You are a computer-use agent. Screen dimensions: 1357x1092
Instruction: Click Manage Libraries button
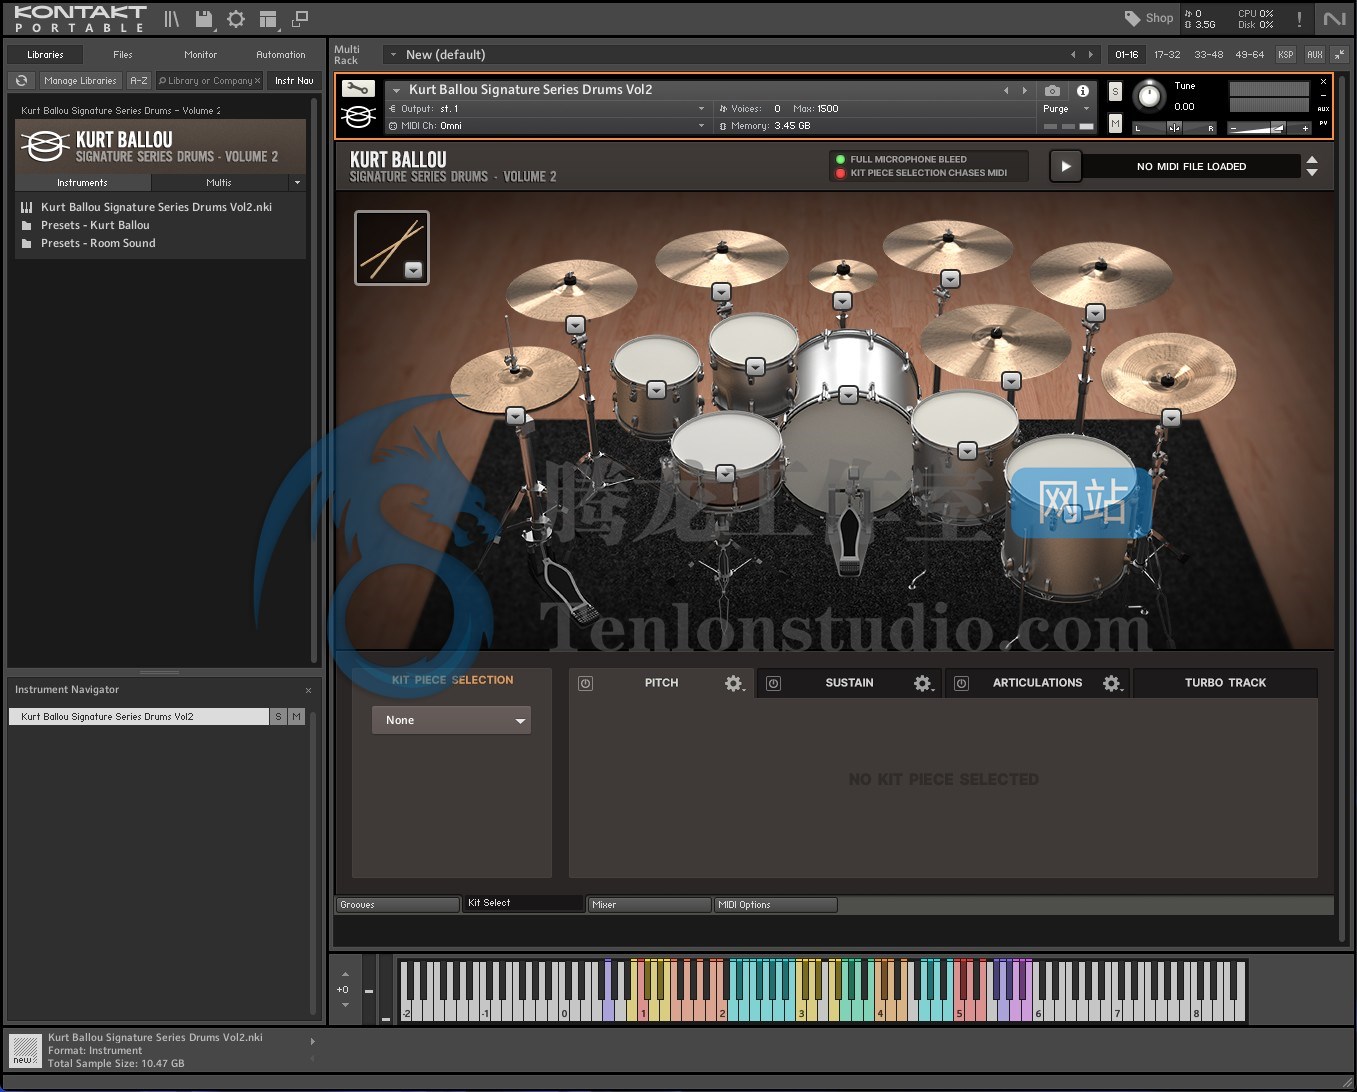tap(80, 81)
